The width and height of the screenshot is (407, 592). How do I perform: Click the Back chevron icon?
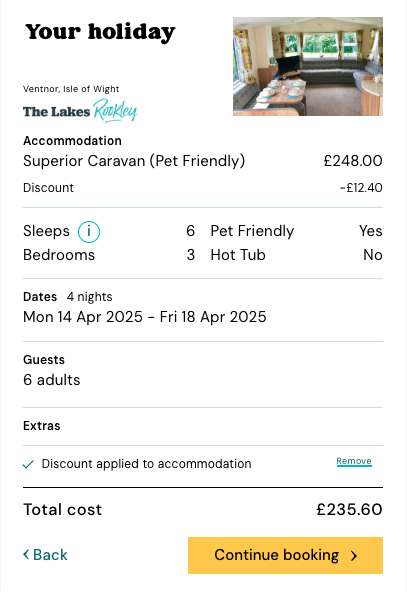click(x=26, y=554)
